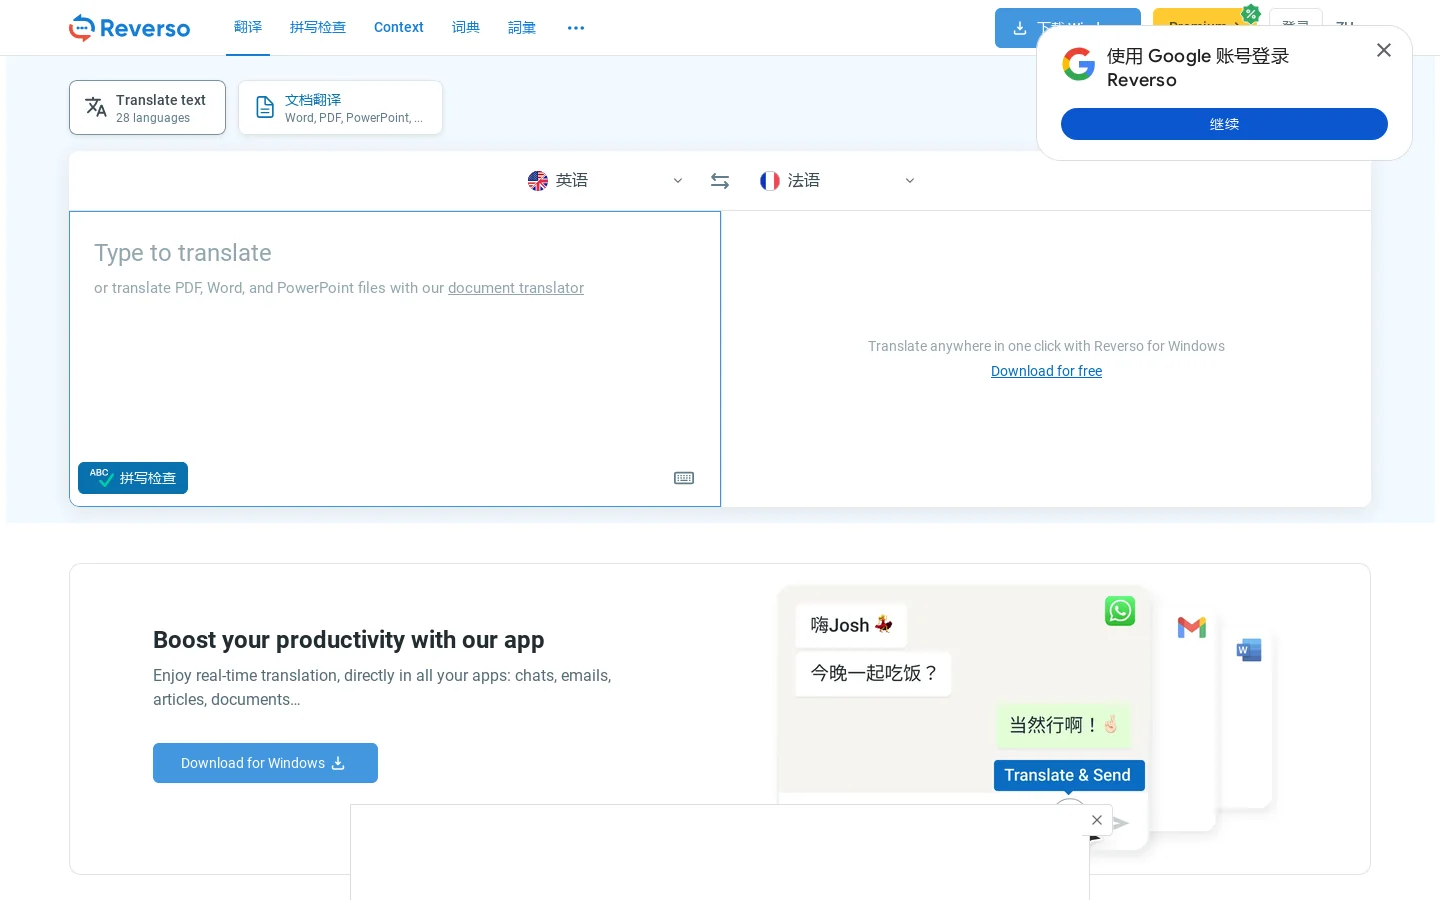1440x900 pixels.
Task: Click Download for Windows button
Action: (265, 763)
